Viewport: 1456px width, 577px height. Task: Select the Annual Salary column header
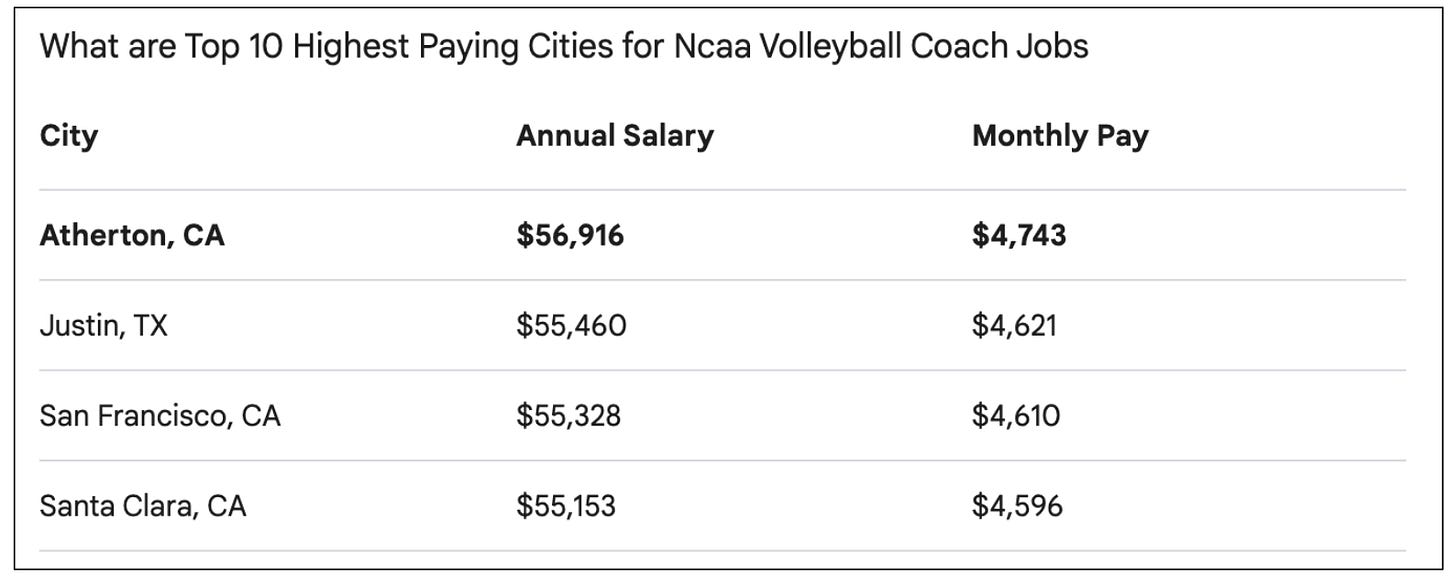(x=615, y=136)
